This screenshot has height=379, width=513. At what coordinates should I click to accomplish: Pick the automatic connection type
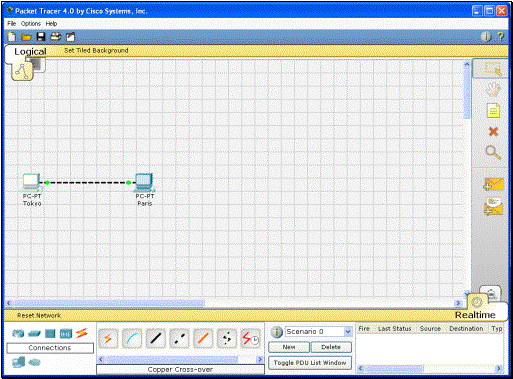(108, 339)
